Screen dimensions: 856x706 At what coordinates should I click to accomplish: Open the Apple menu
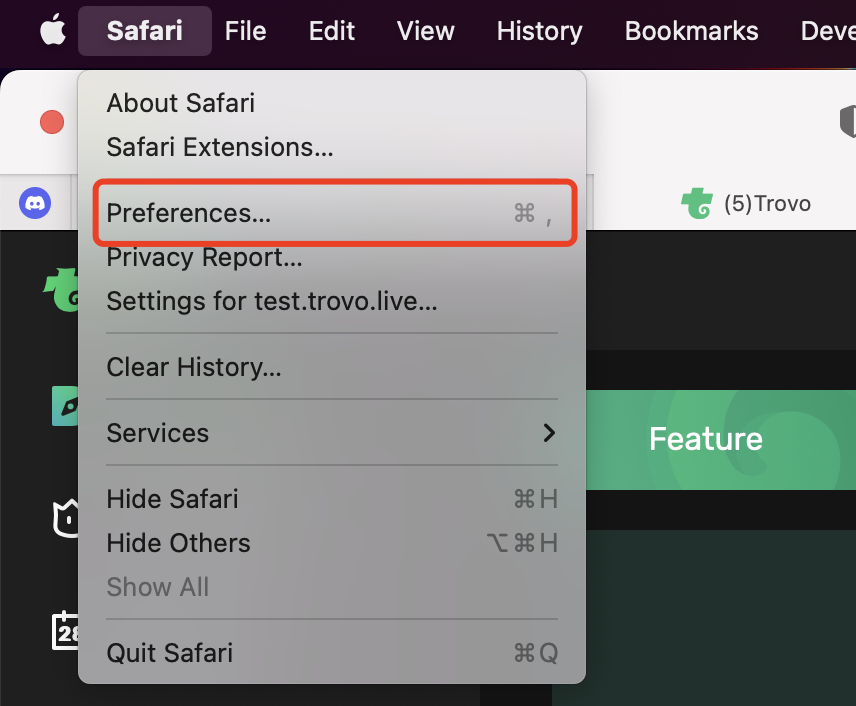(53, 30)
